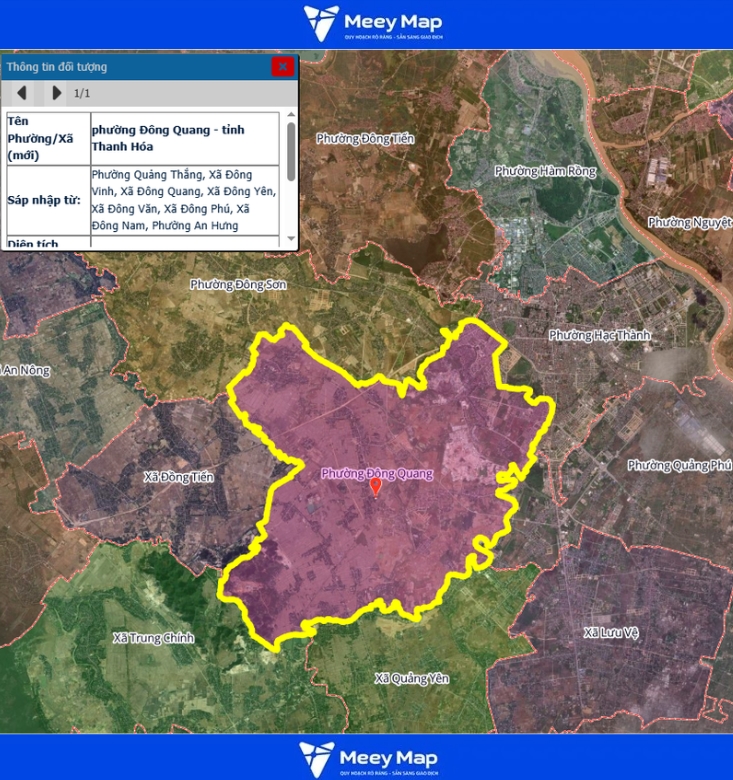Select Phường Quảng Phú on the map
The width and height of the screenshot is (733, 780).
click(679, 465)
